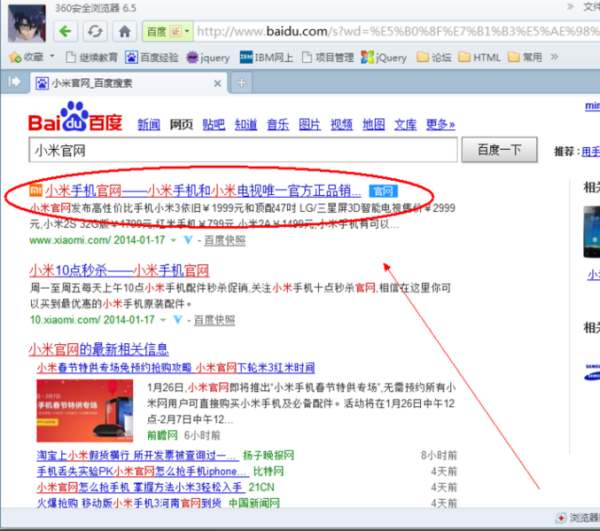Switch to the 新闻 search category

coord(149,124)
